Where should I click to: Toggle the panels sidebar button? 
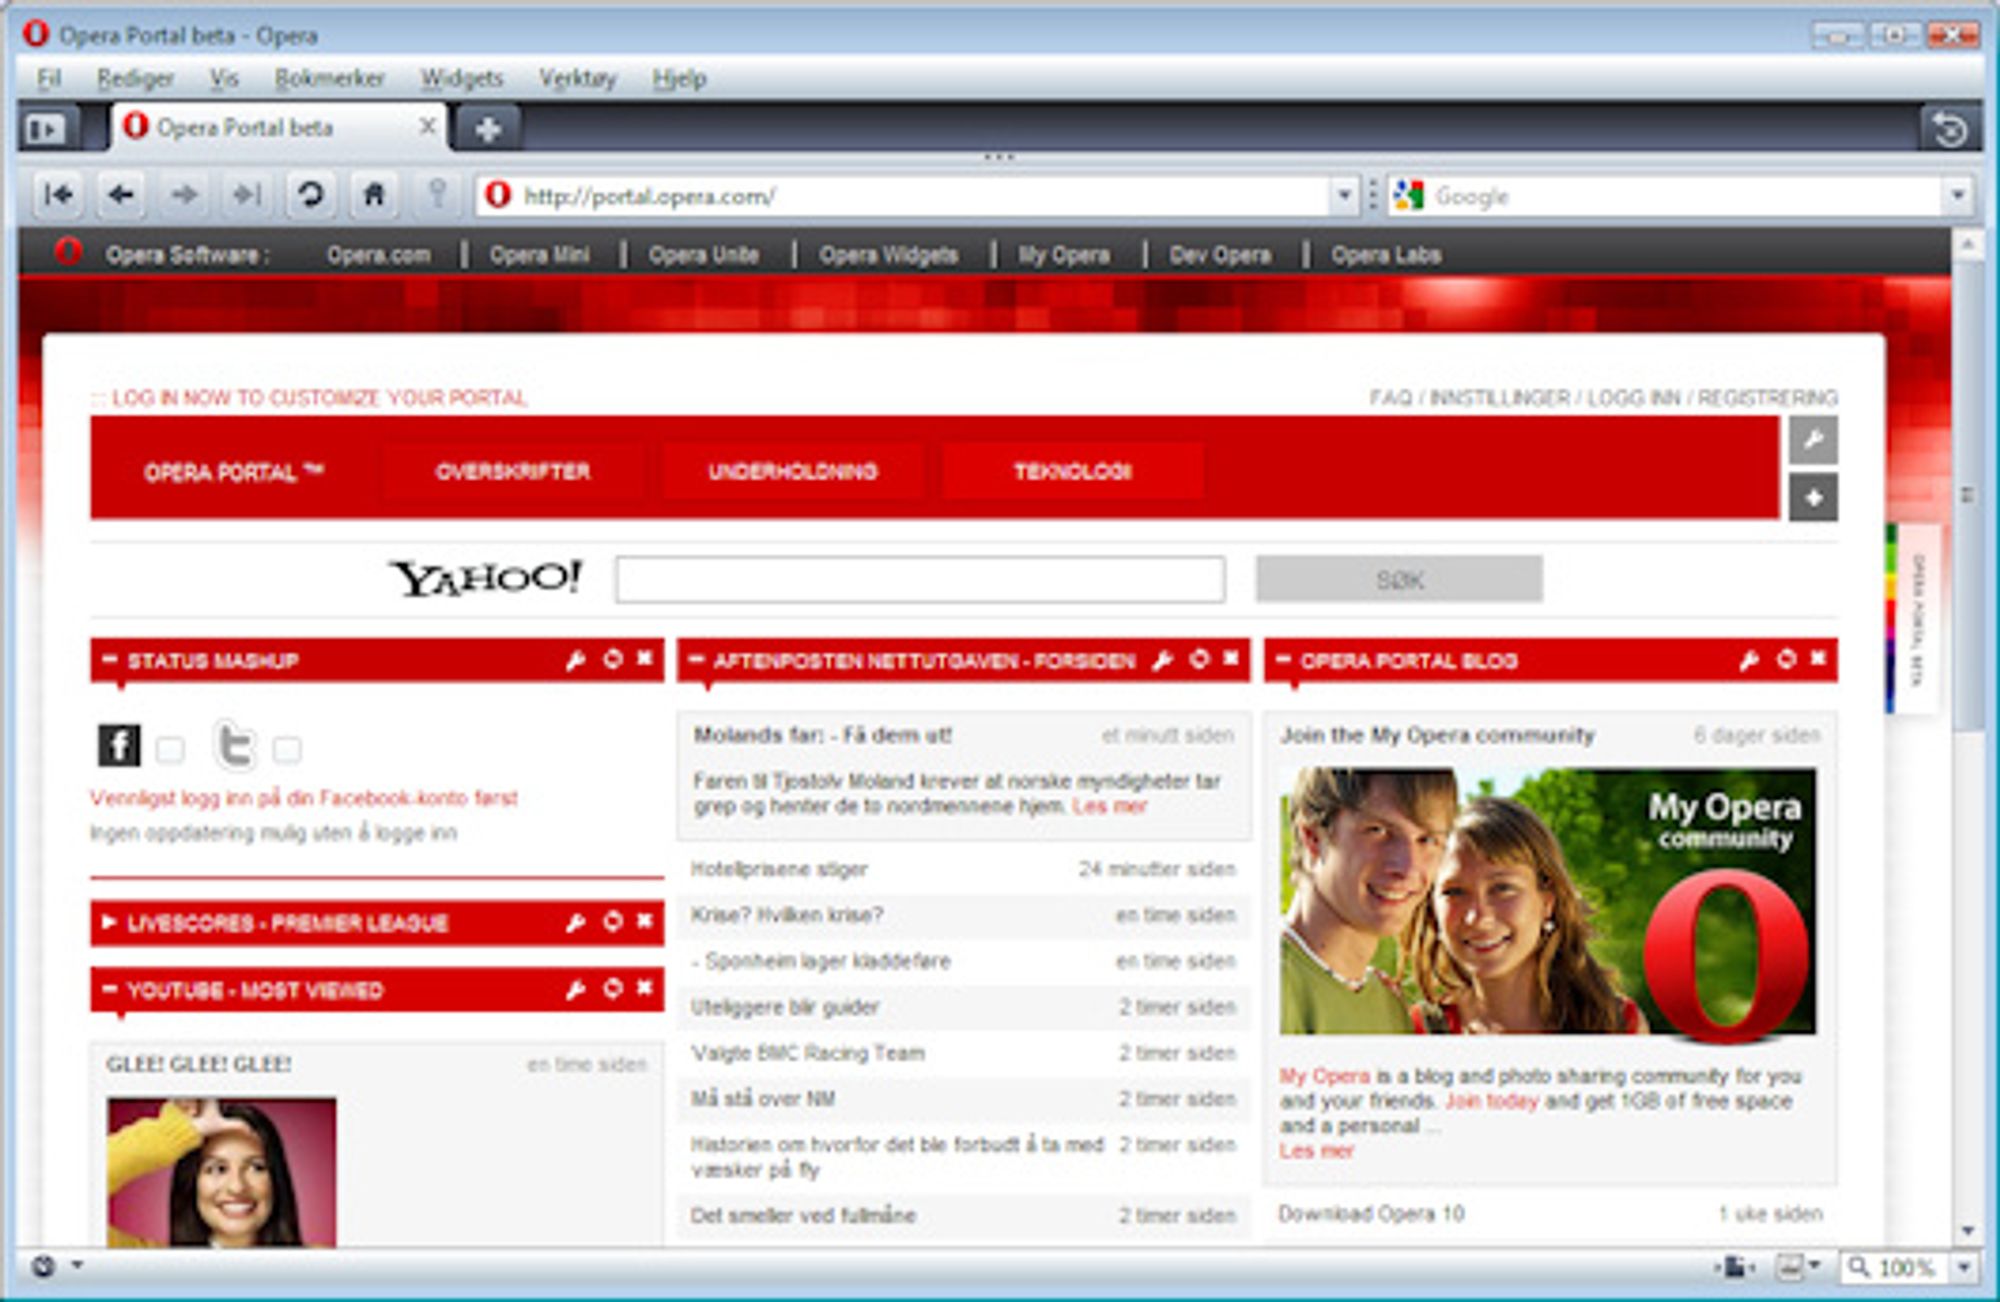[45, 128]
